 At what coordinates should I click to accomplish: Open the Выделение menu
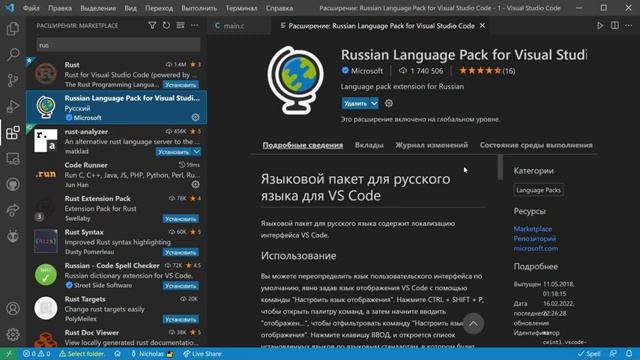click(x=98, y=8)
